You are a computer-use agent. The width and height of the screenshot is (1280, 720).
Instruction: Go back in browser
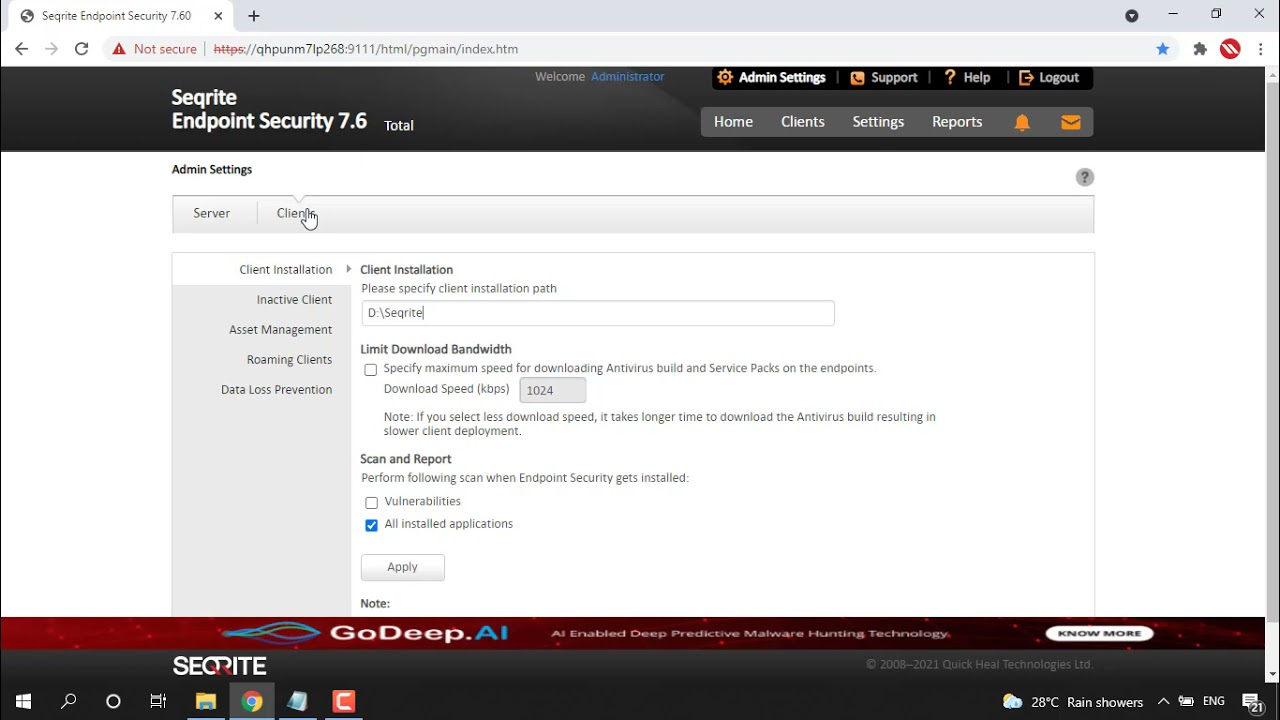tap(22, 49)
